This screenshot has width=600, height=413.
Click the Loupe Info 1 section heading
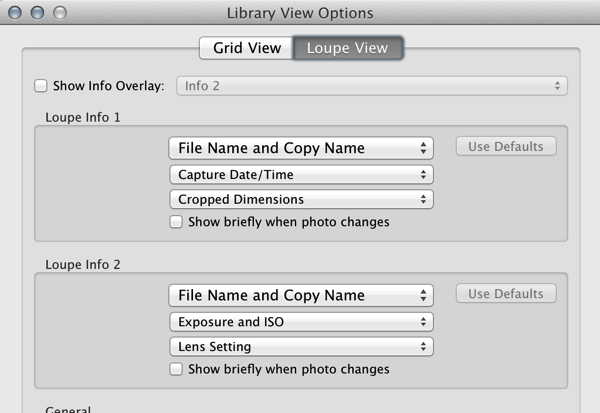click(83, 117)
